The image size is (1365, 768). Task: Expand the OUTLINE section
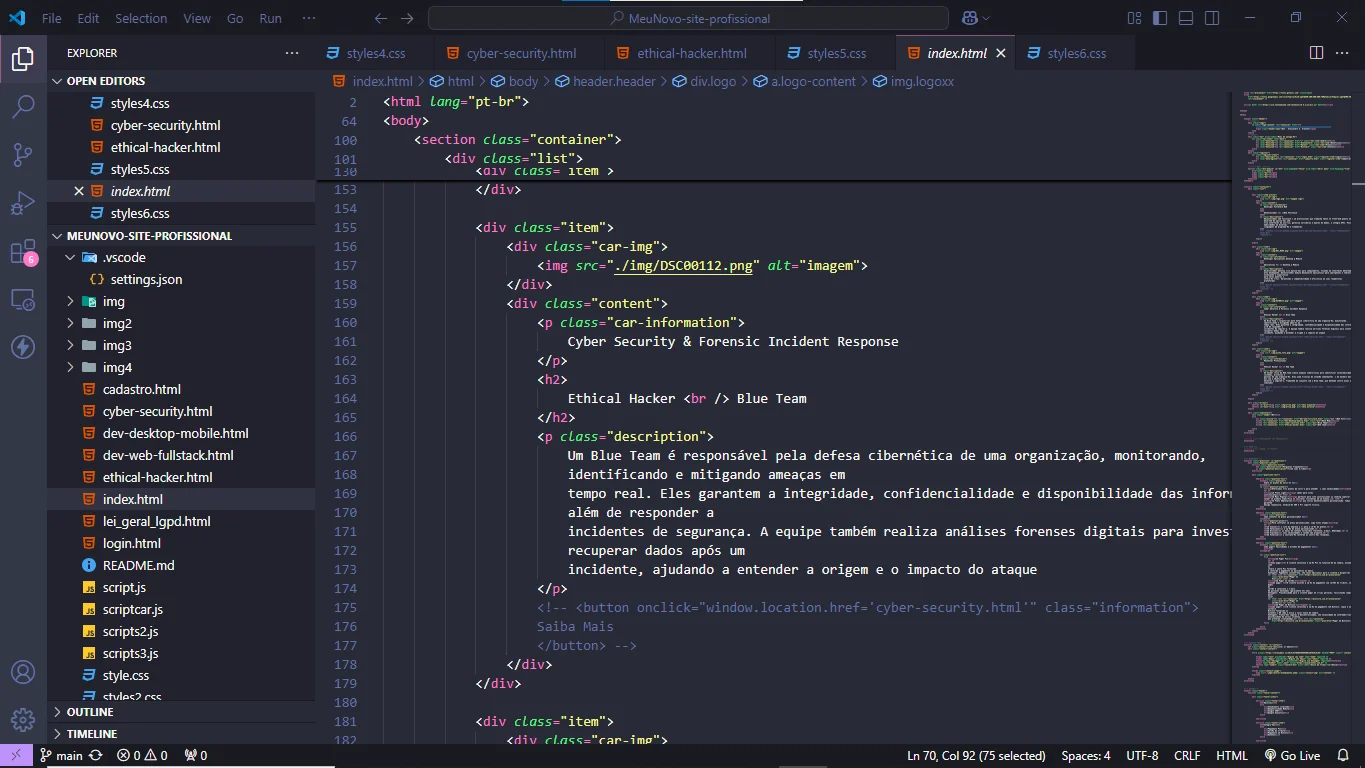(90, 712)
